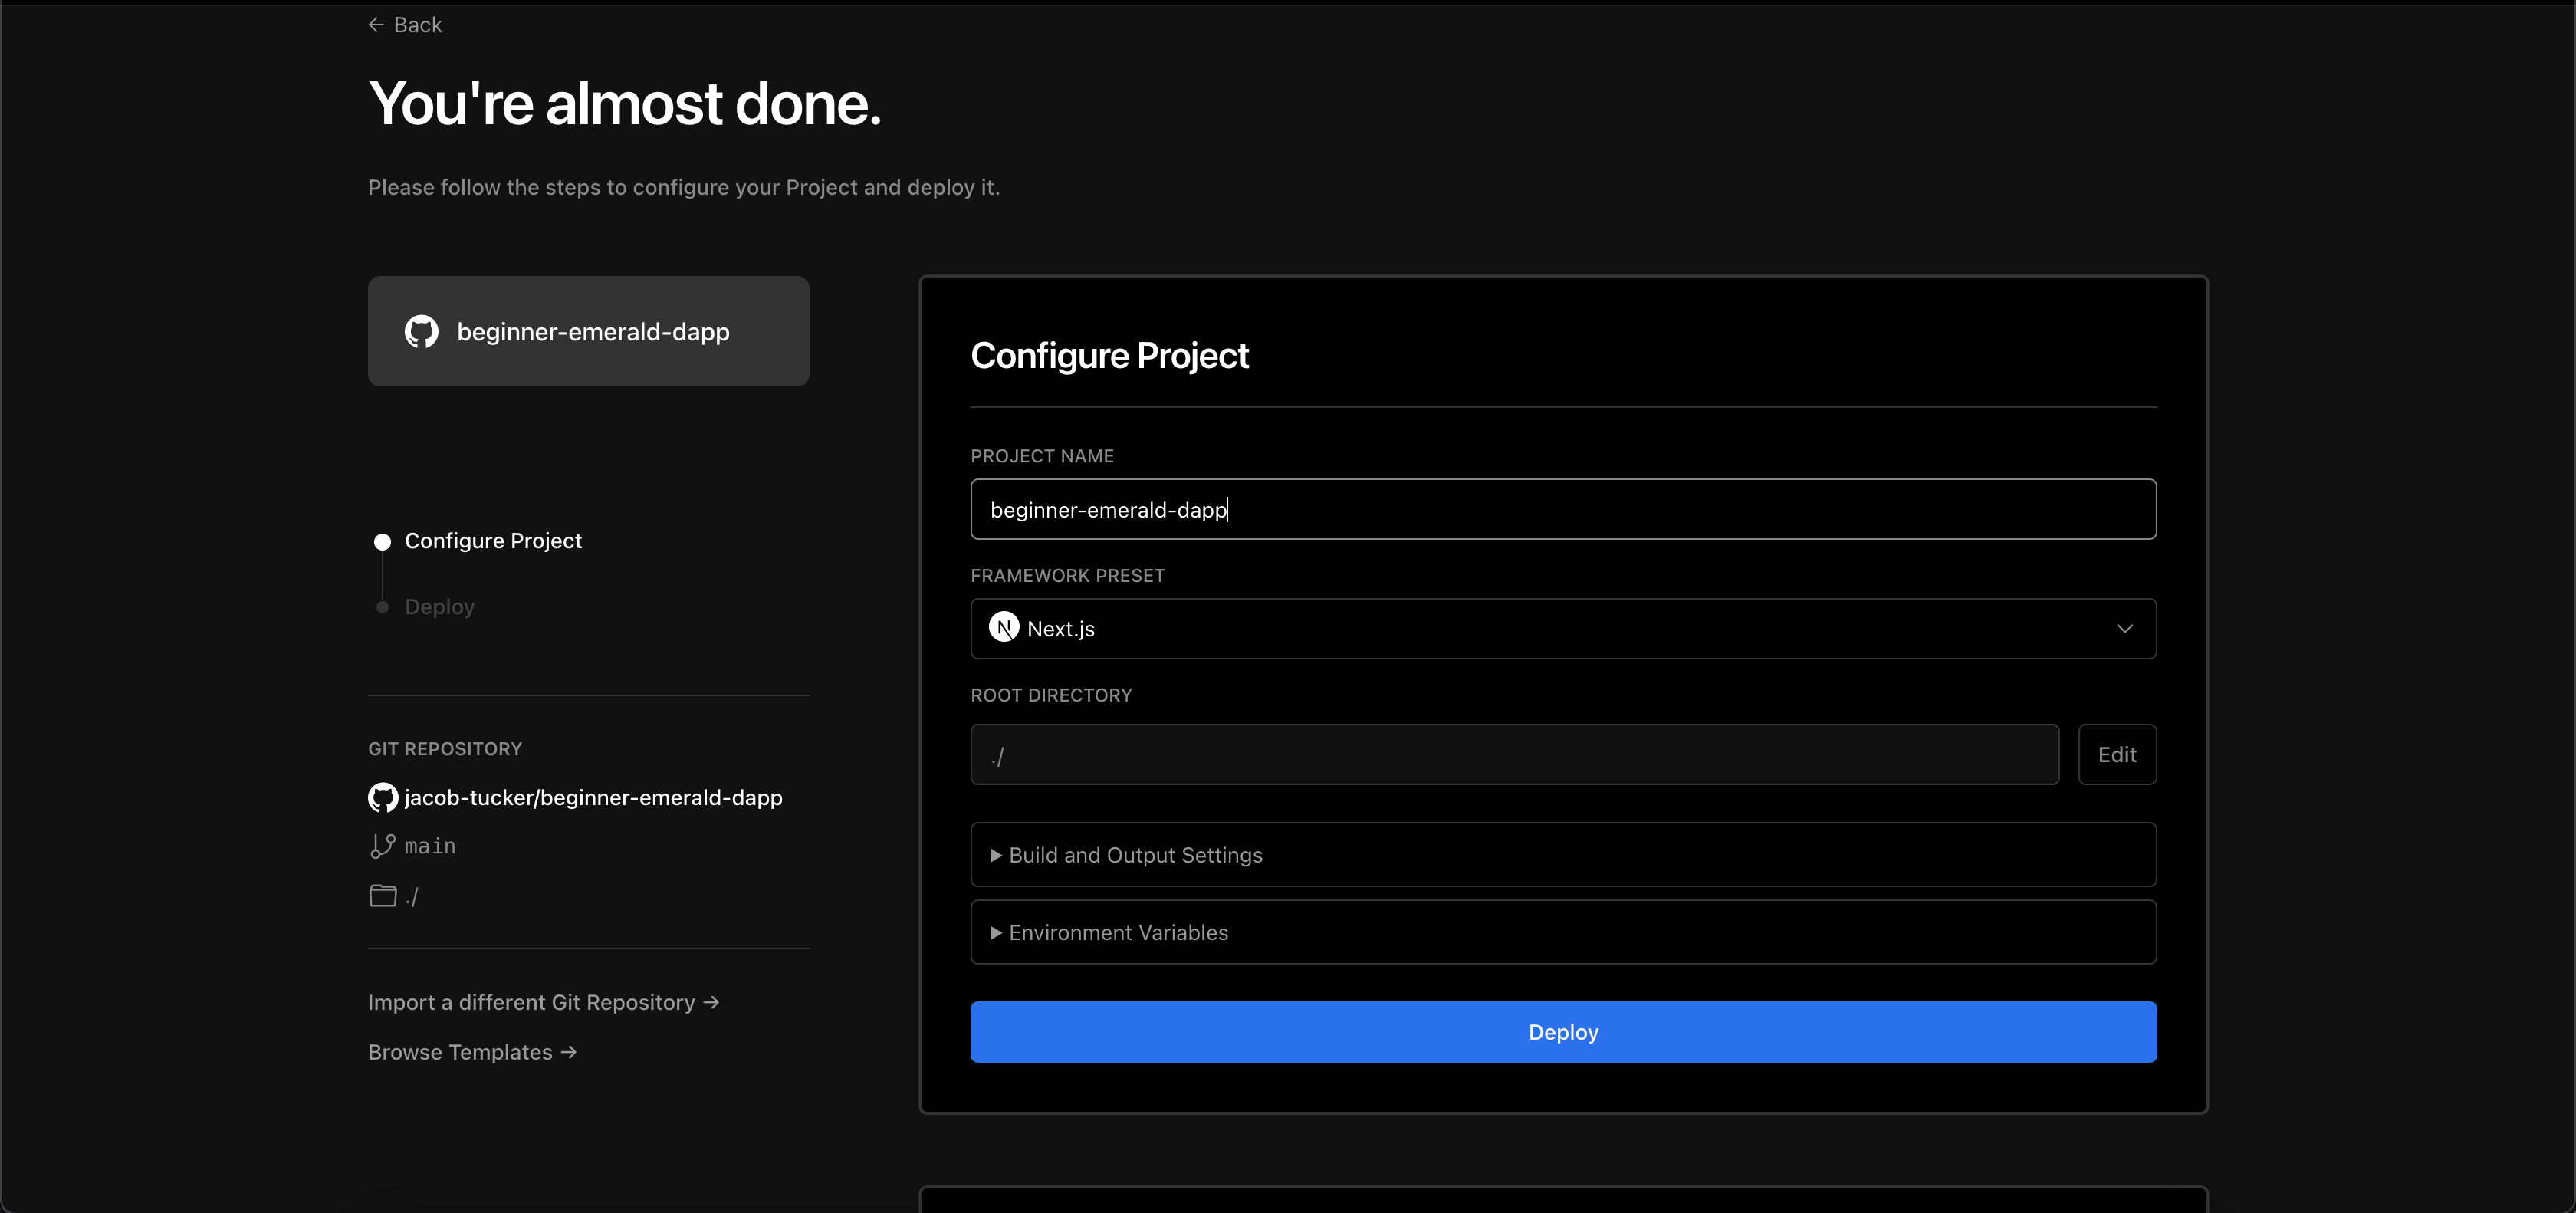Select the Configure Project step
This screenshot has width=2576, height=1213.
(493, 541)
